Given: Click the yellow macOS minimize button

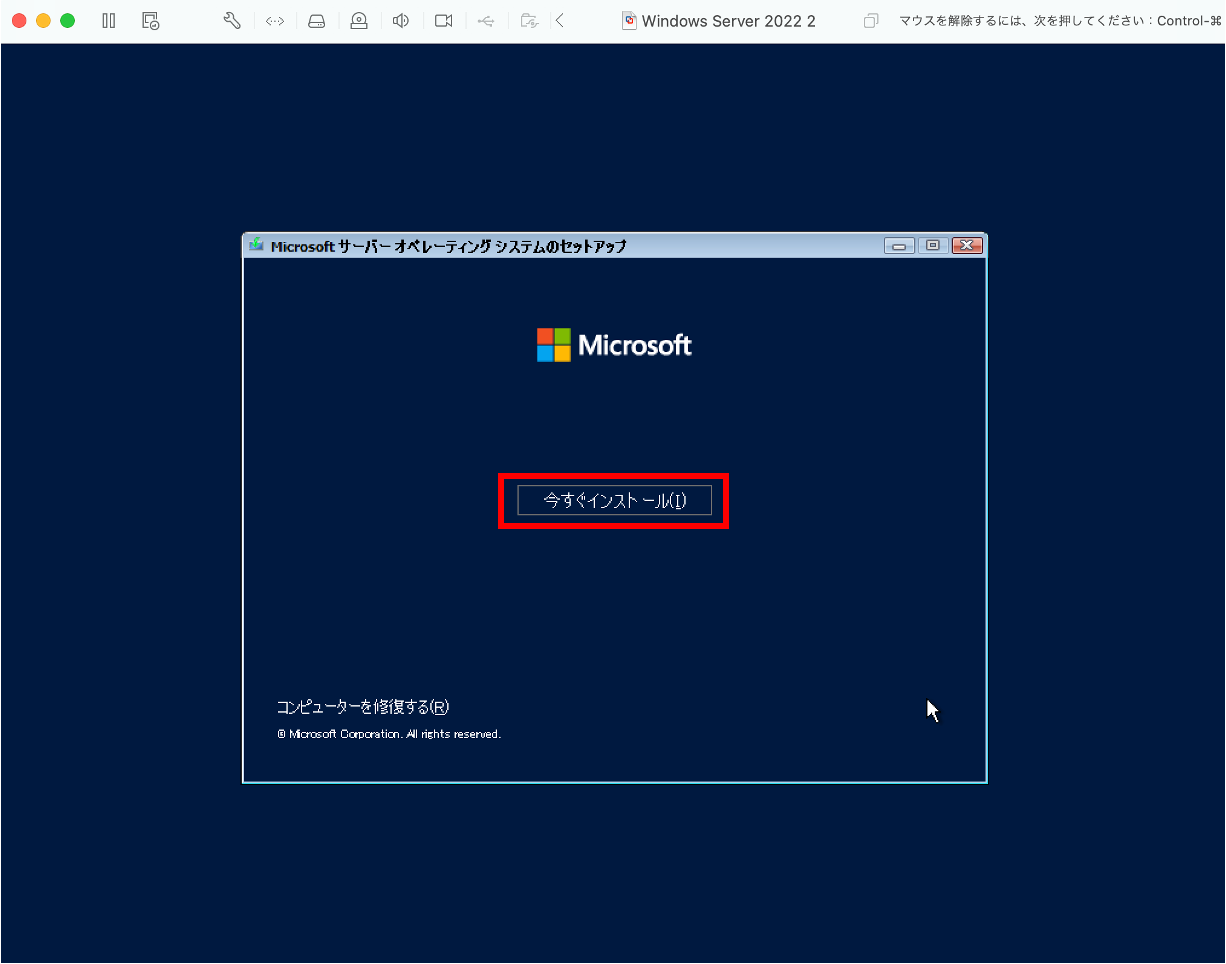Looking at the screenshot, I should (43, 21).
